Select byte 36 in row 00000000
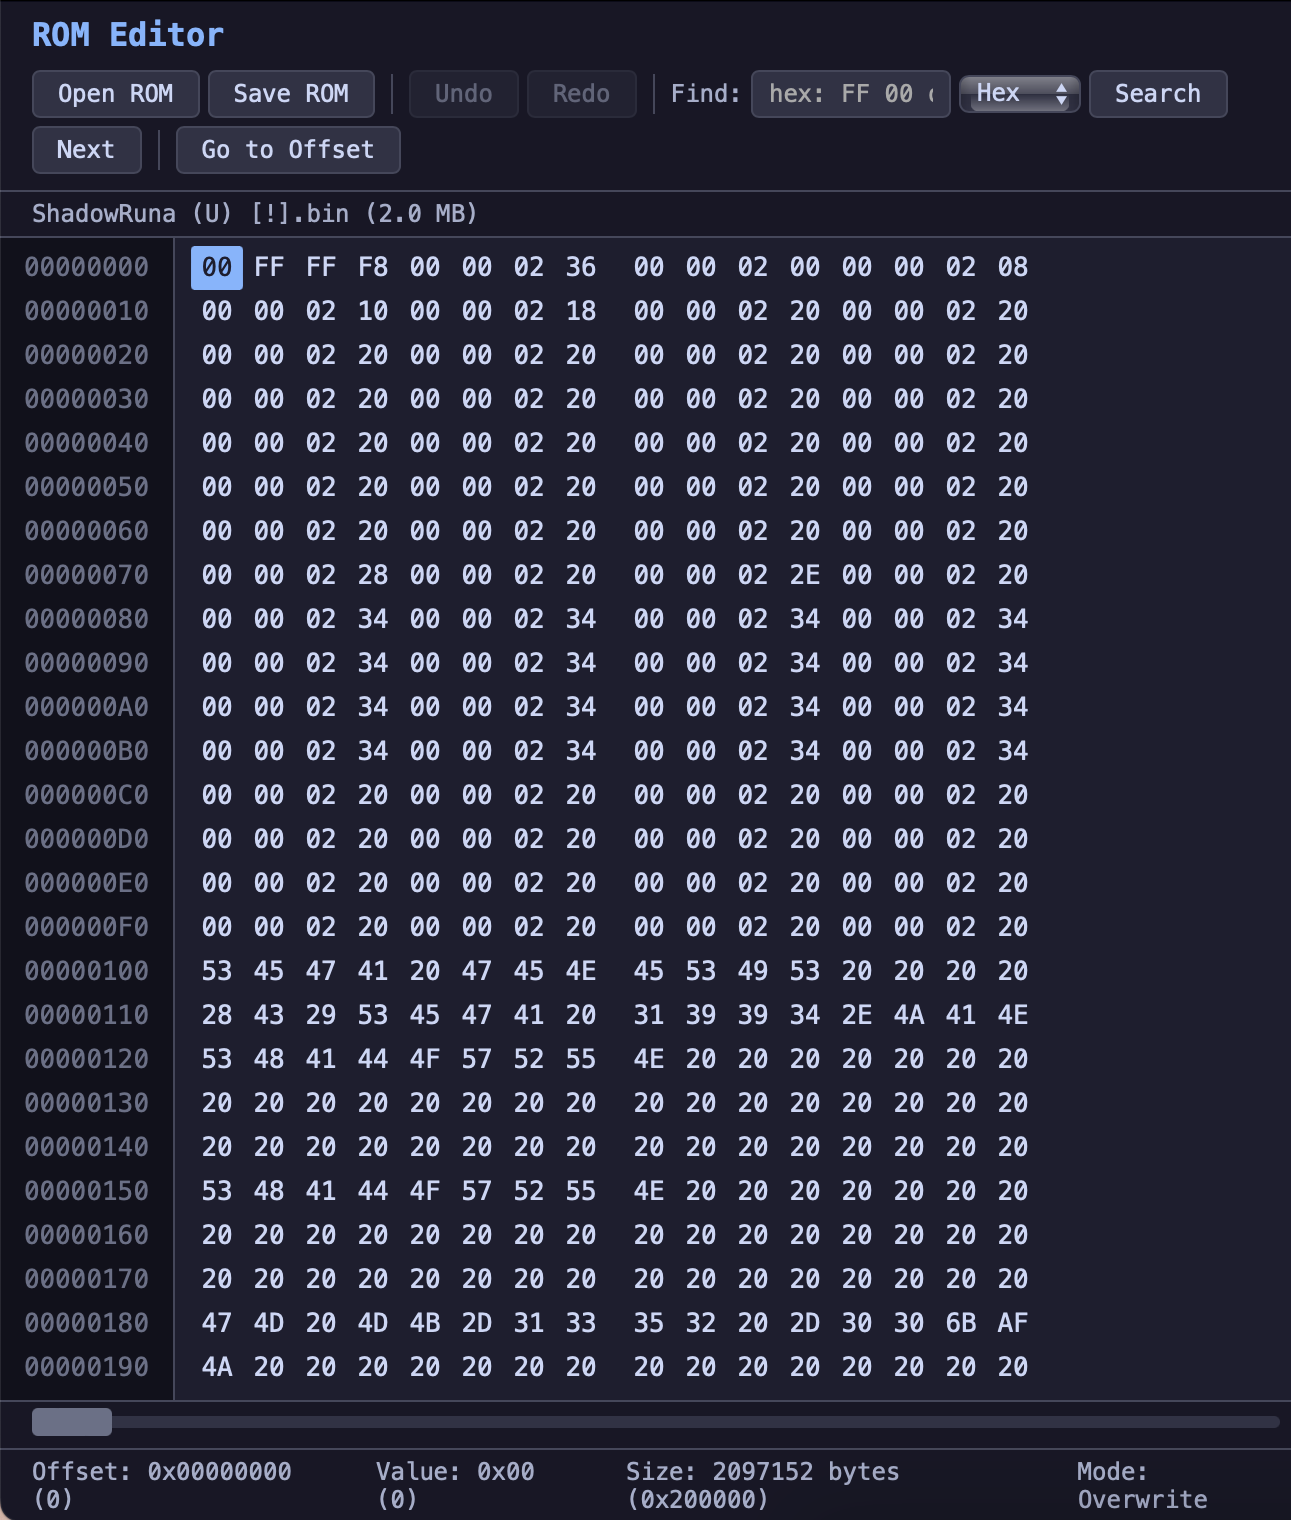 coord(581,267)
